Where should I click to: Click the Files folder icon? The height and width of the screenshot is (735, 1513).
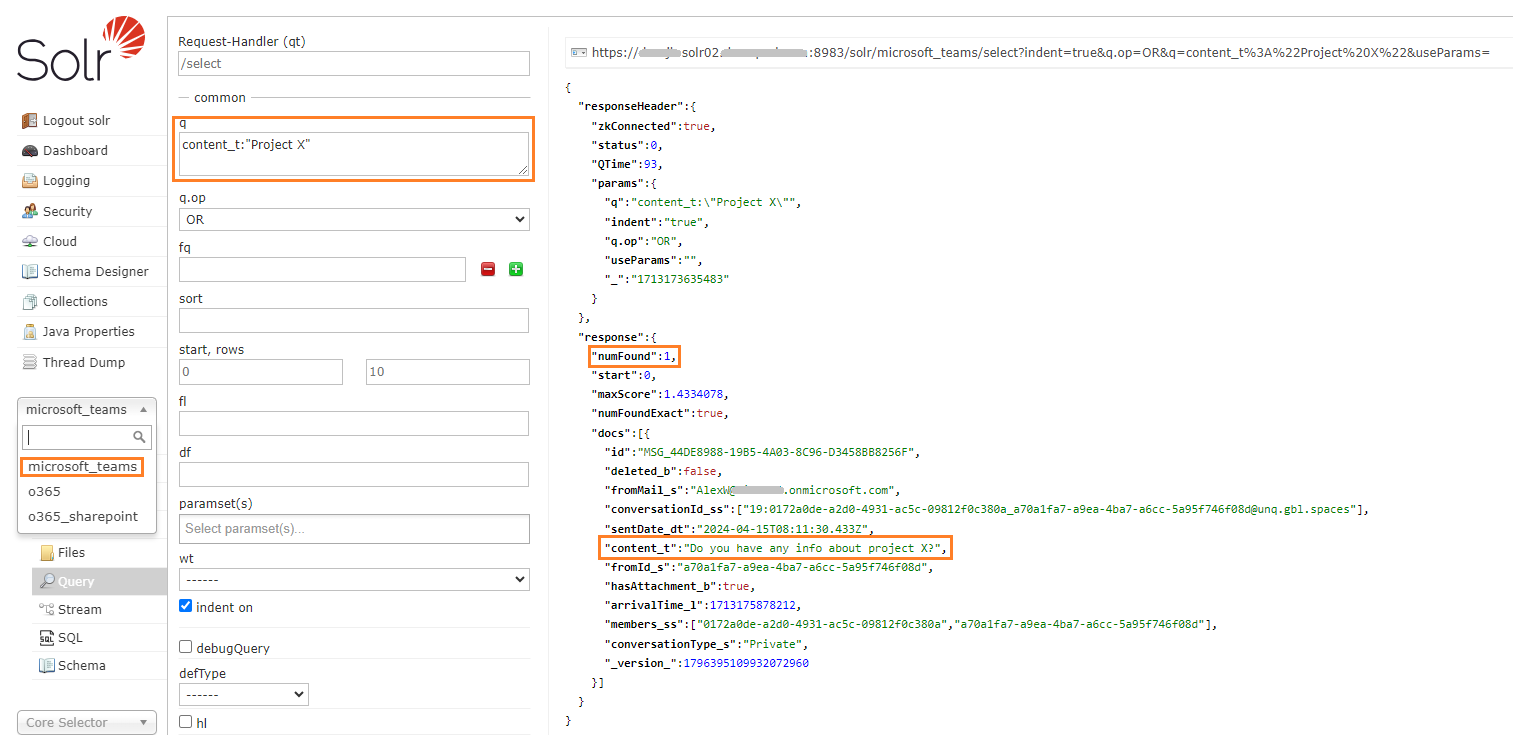click(47, 553)
